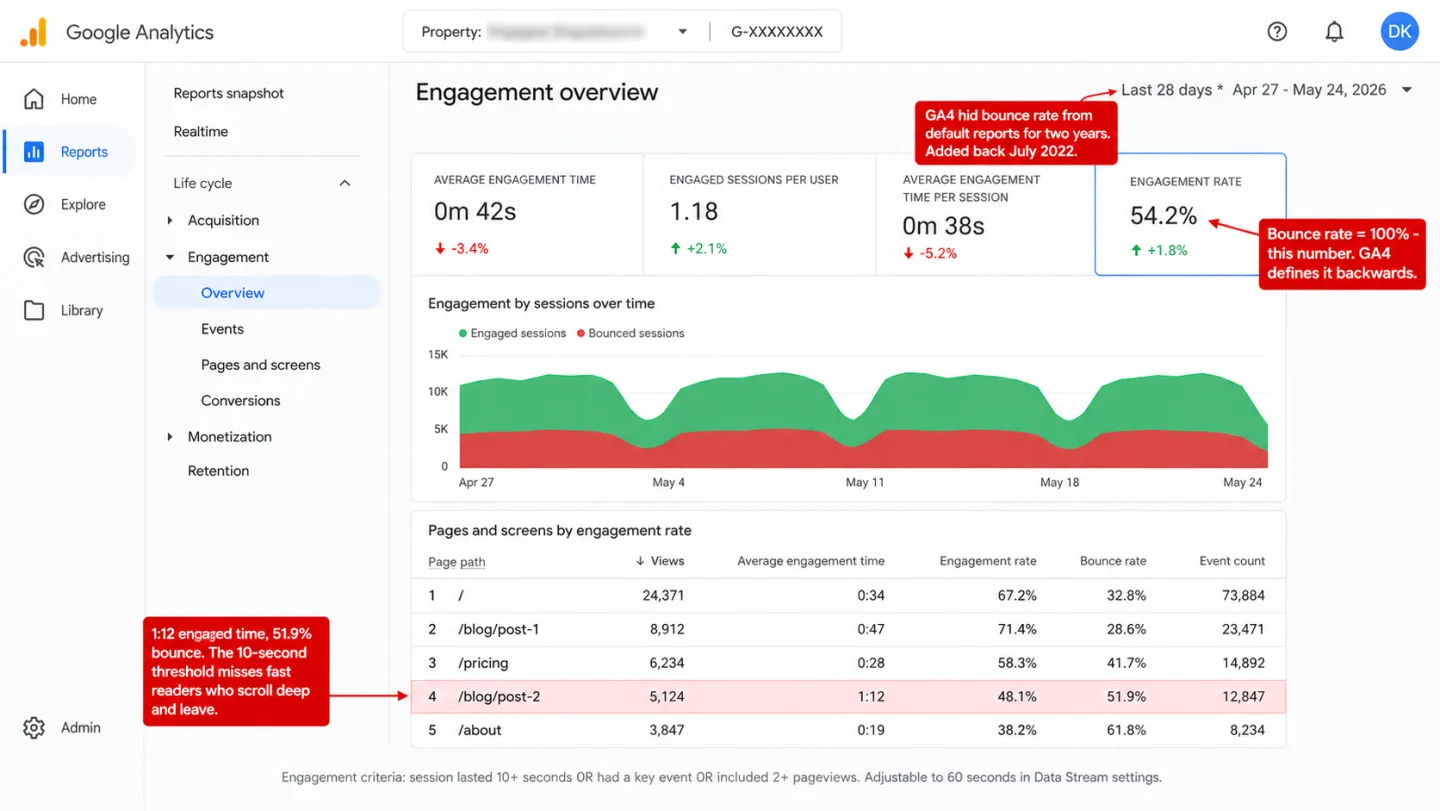Click the Pages and screens by engagement rate title
Image resolution: width=1440 pixels, height=811 pixels.
coord(560,530)
